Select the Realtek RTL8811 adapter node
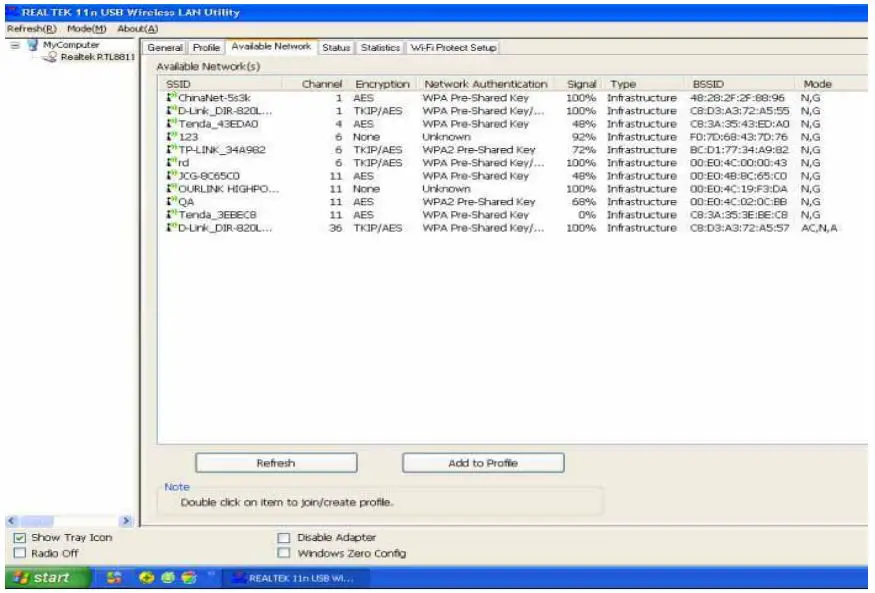 [97, 57]
